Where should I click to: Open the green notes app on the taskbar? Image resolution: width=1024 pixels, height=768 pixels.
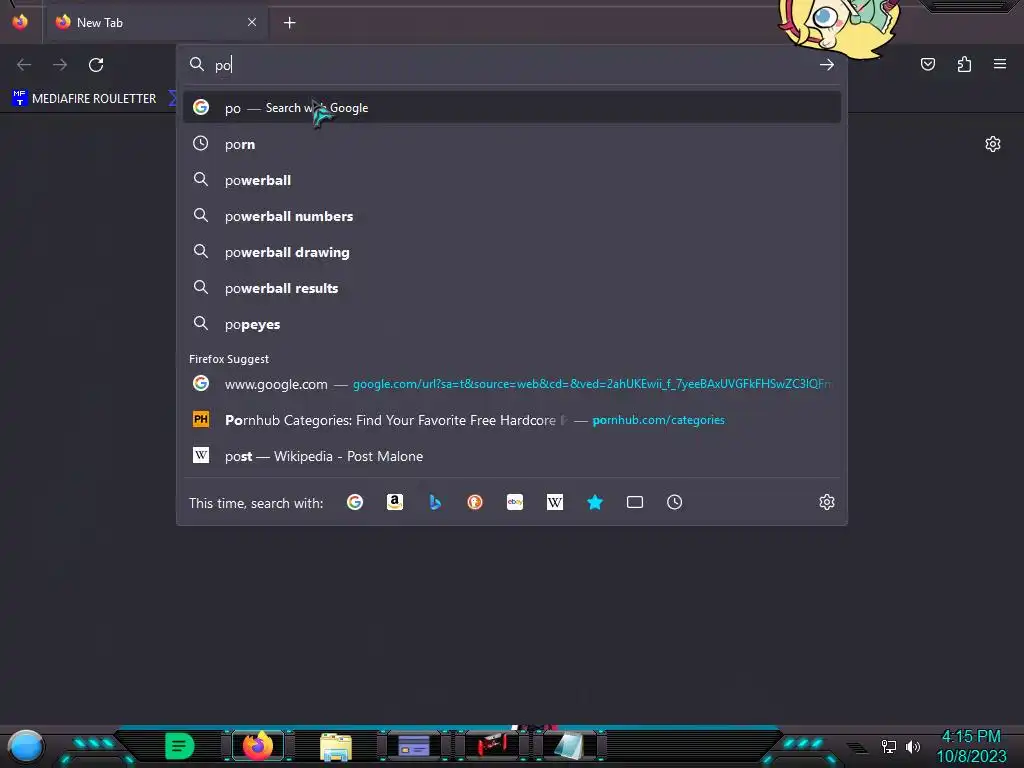click(x=180, y=746)
